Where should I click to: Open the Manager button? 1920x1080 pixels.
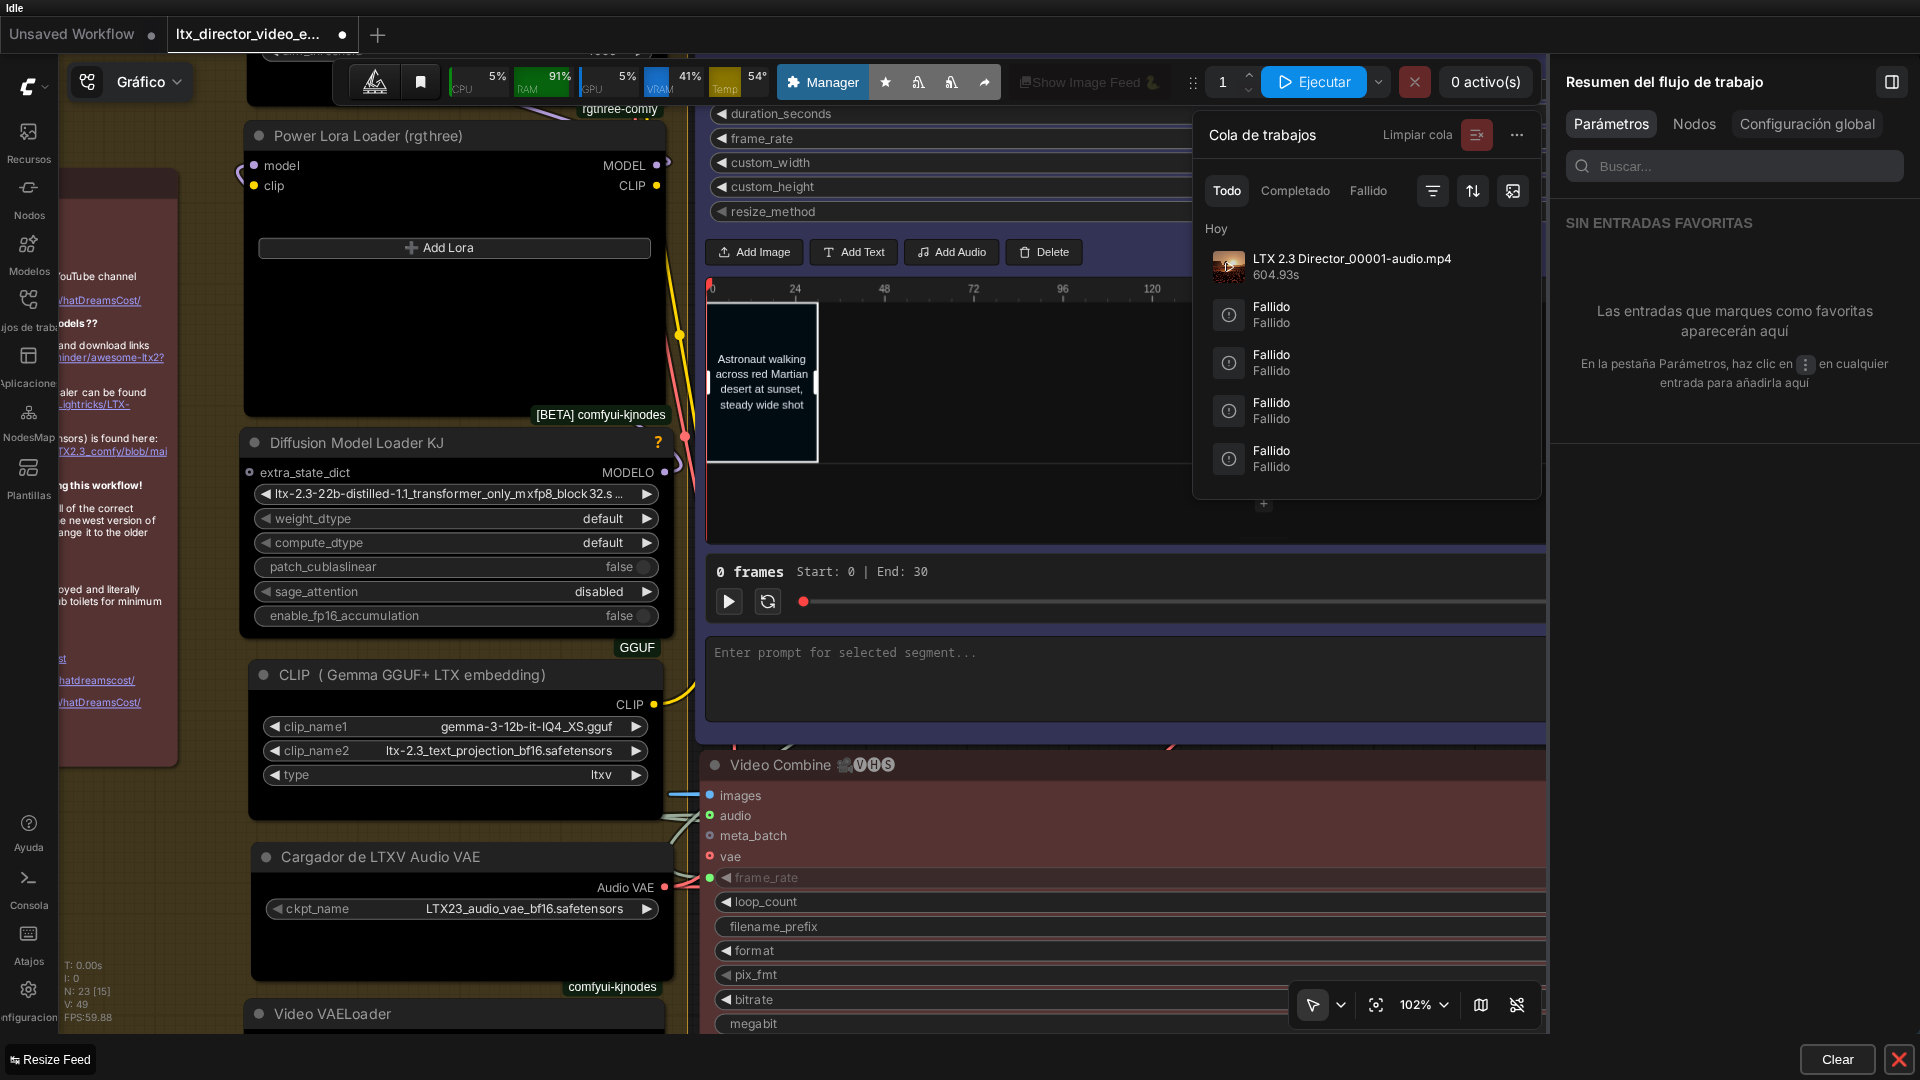[x=822, y=82]
